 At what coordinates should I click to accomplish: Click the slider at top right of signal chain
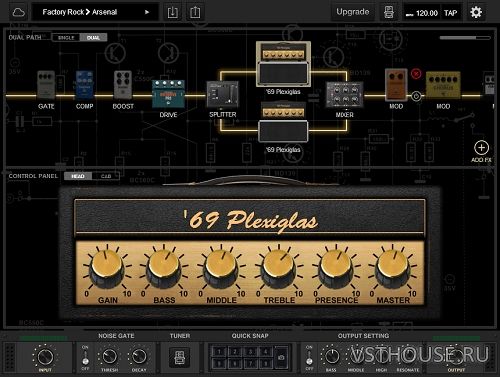(465, 38)
